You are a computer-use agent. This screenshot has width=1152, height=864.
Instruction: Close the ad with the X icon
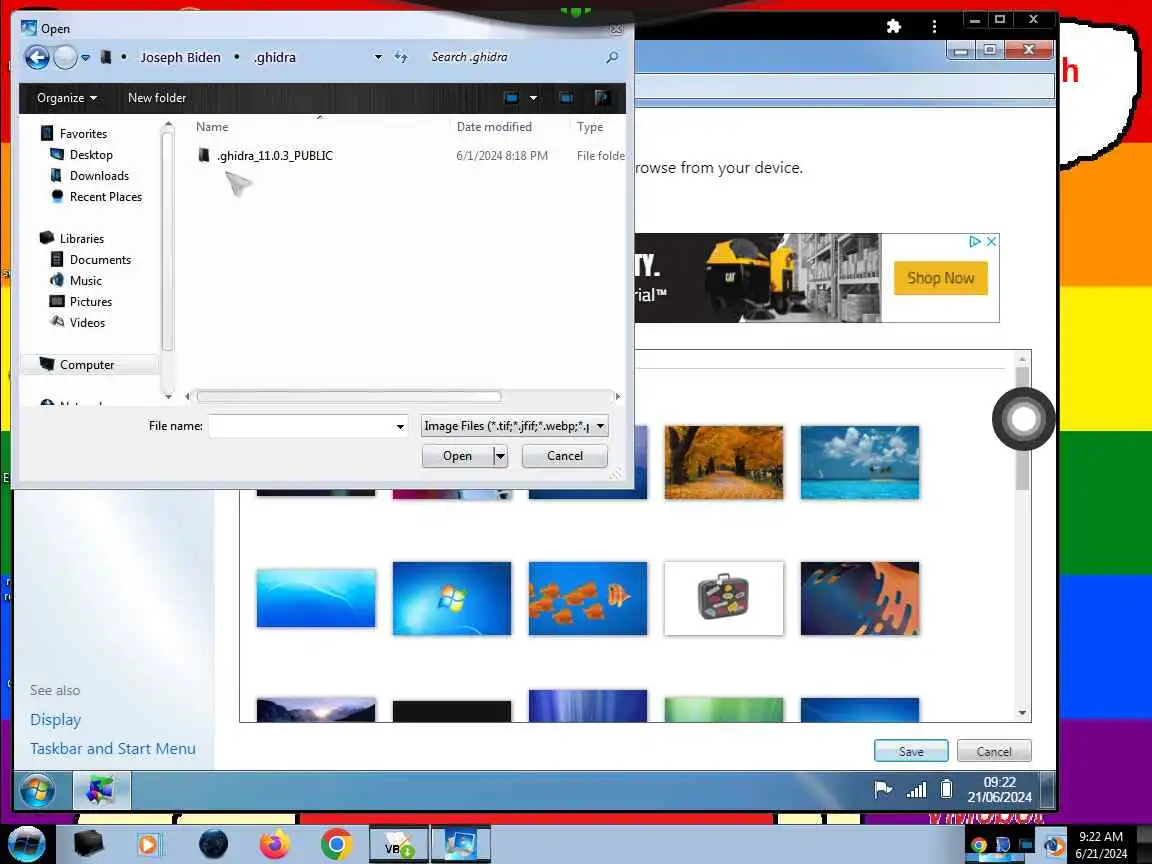pos(991,241)
